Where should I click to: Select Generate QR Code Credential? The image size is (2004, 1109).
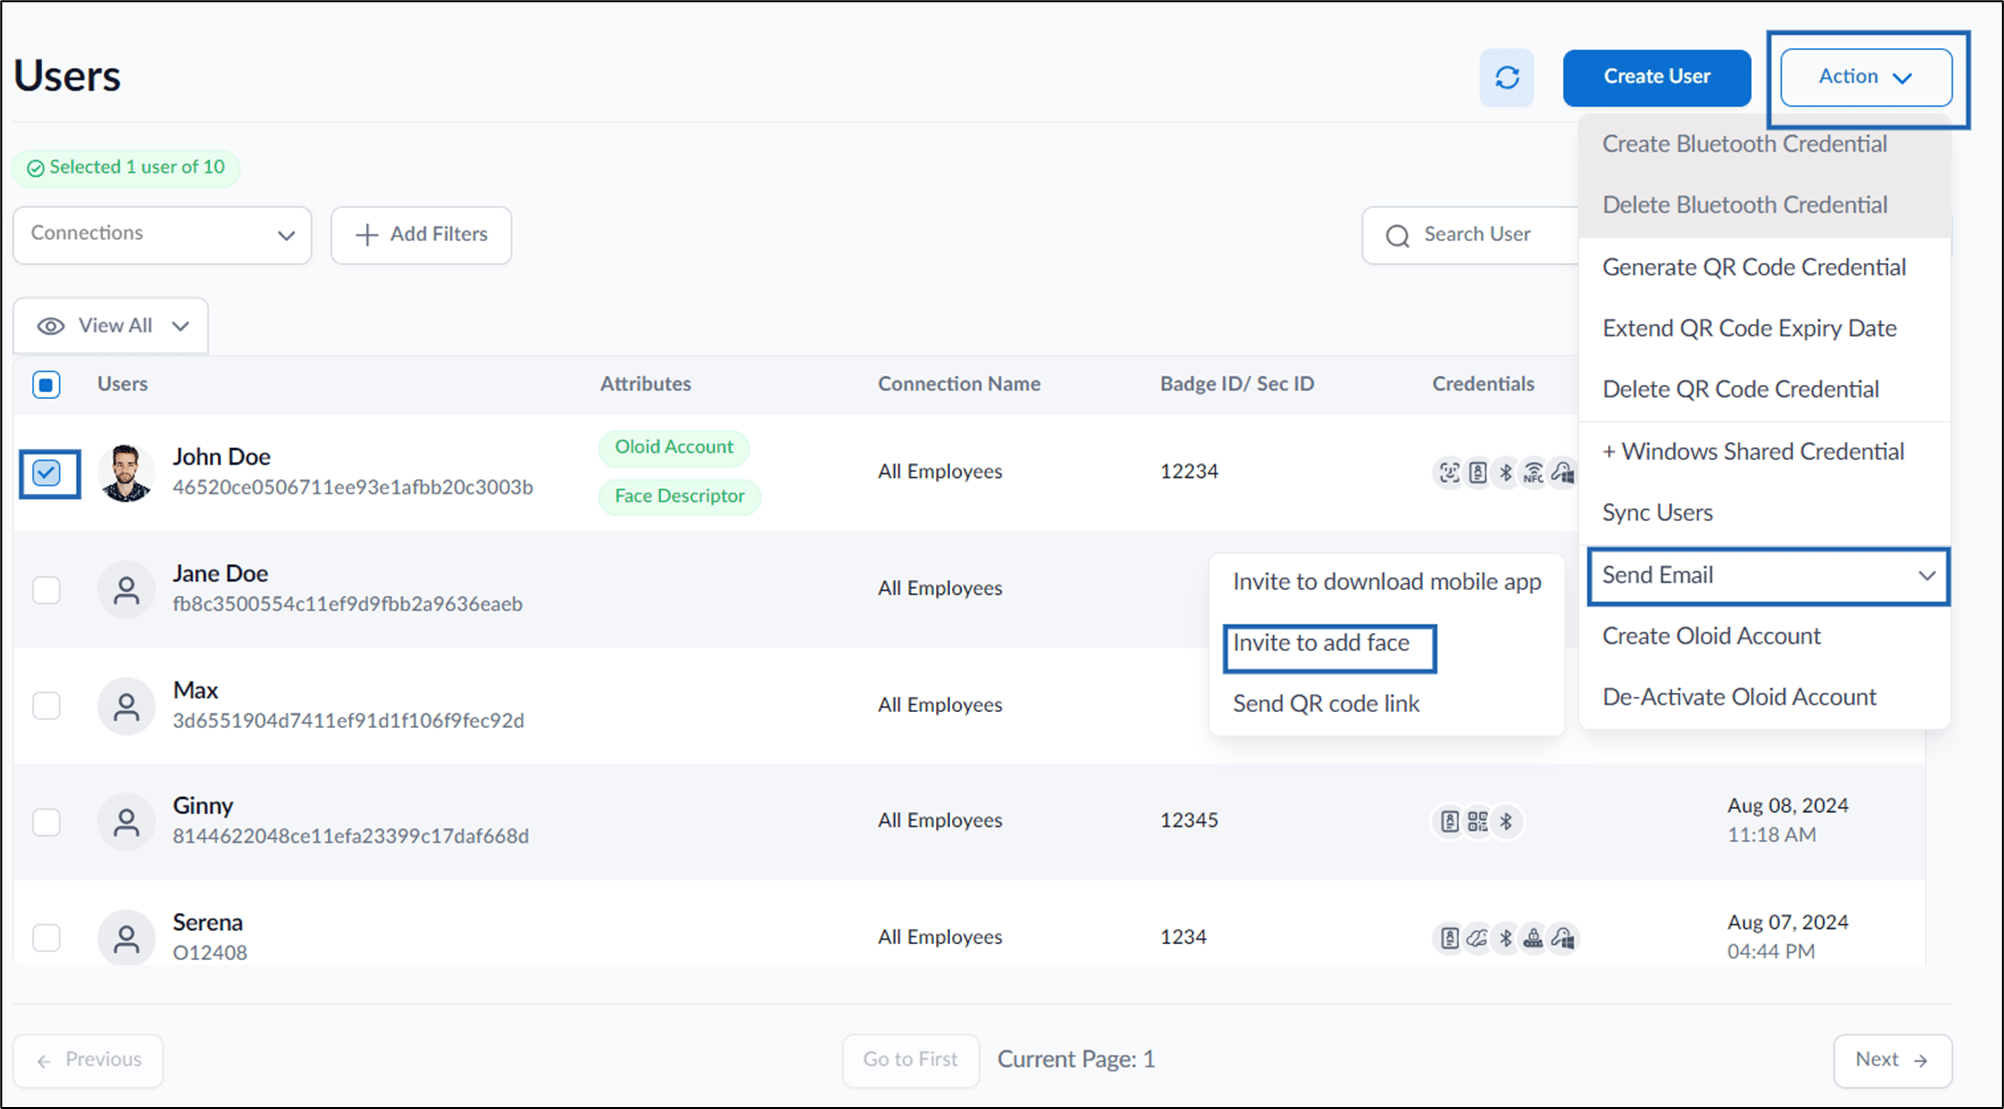coord(1754,267)
